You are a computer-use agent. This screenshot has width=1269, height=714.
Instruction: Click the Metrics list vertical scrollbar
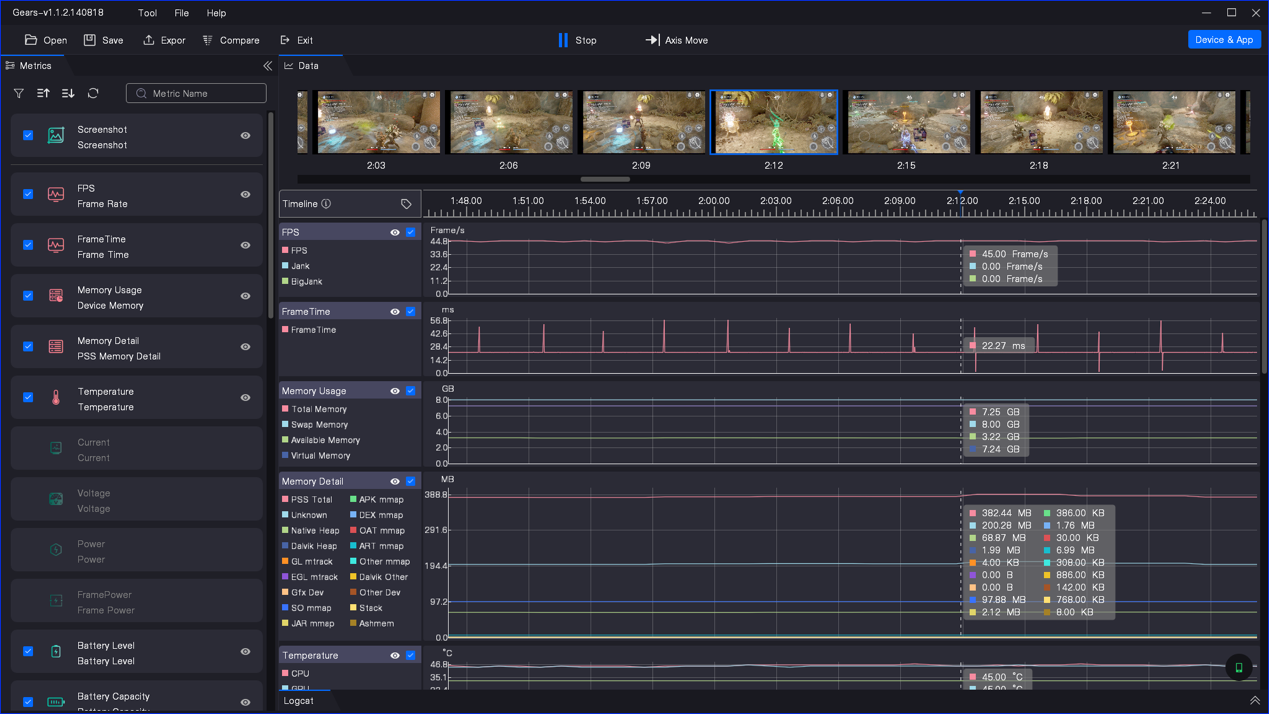(271, 215)
